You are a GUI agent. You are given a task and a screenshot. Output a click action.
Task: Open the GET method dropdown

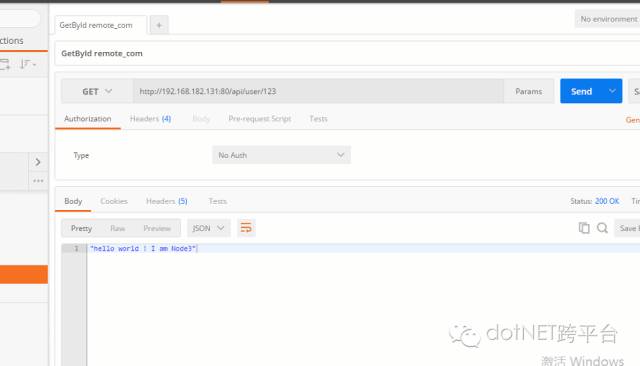(97, 91)
